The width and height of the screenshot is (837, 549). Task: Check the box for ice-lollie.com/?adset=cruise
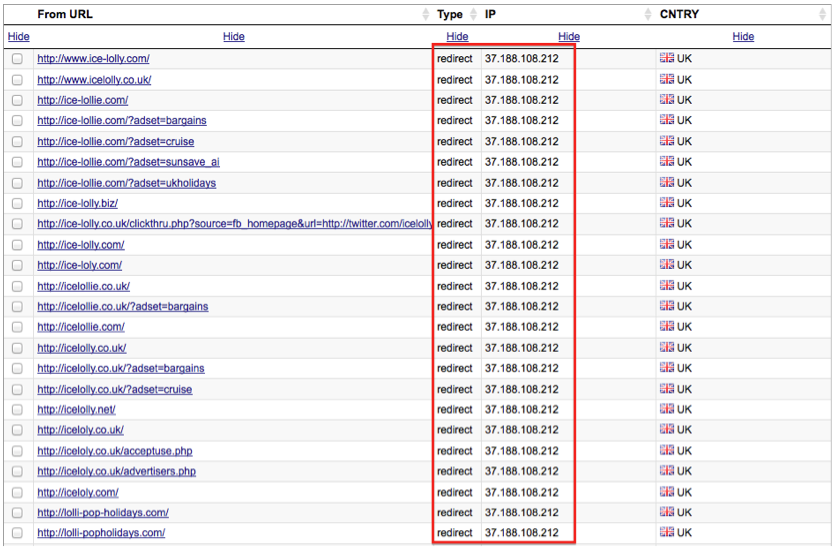18,142
